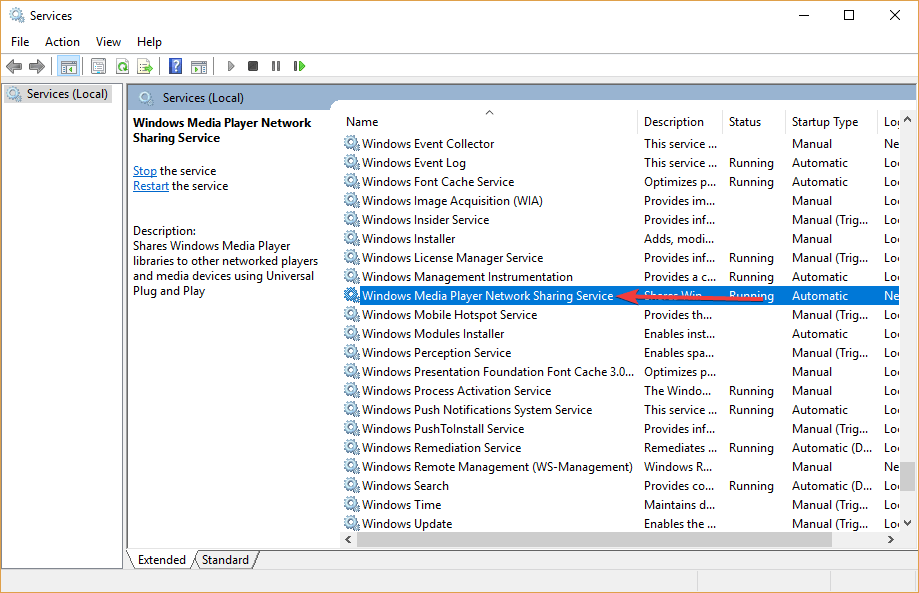Viewport: 919px width, 593px height.
Task: Click the Forward arrow toolbar icon
Action: click(x=37, y=66)
